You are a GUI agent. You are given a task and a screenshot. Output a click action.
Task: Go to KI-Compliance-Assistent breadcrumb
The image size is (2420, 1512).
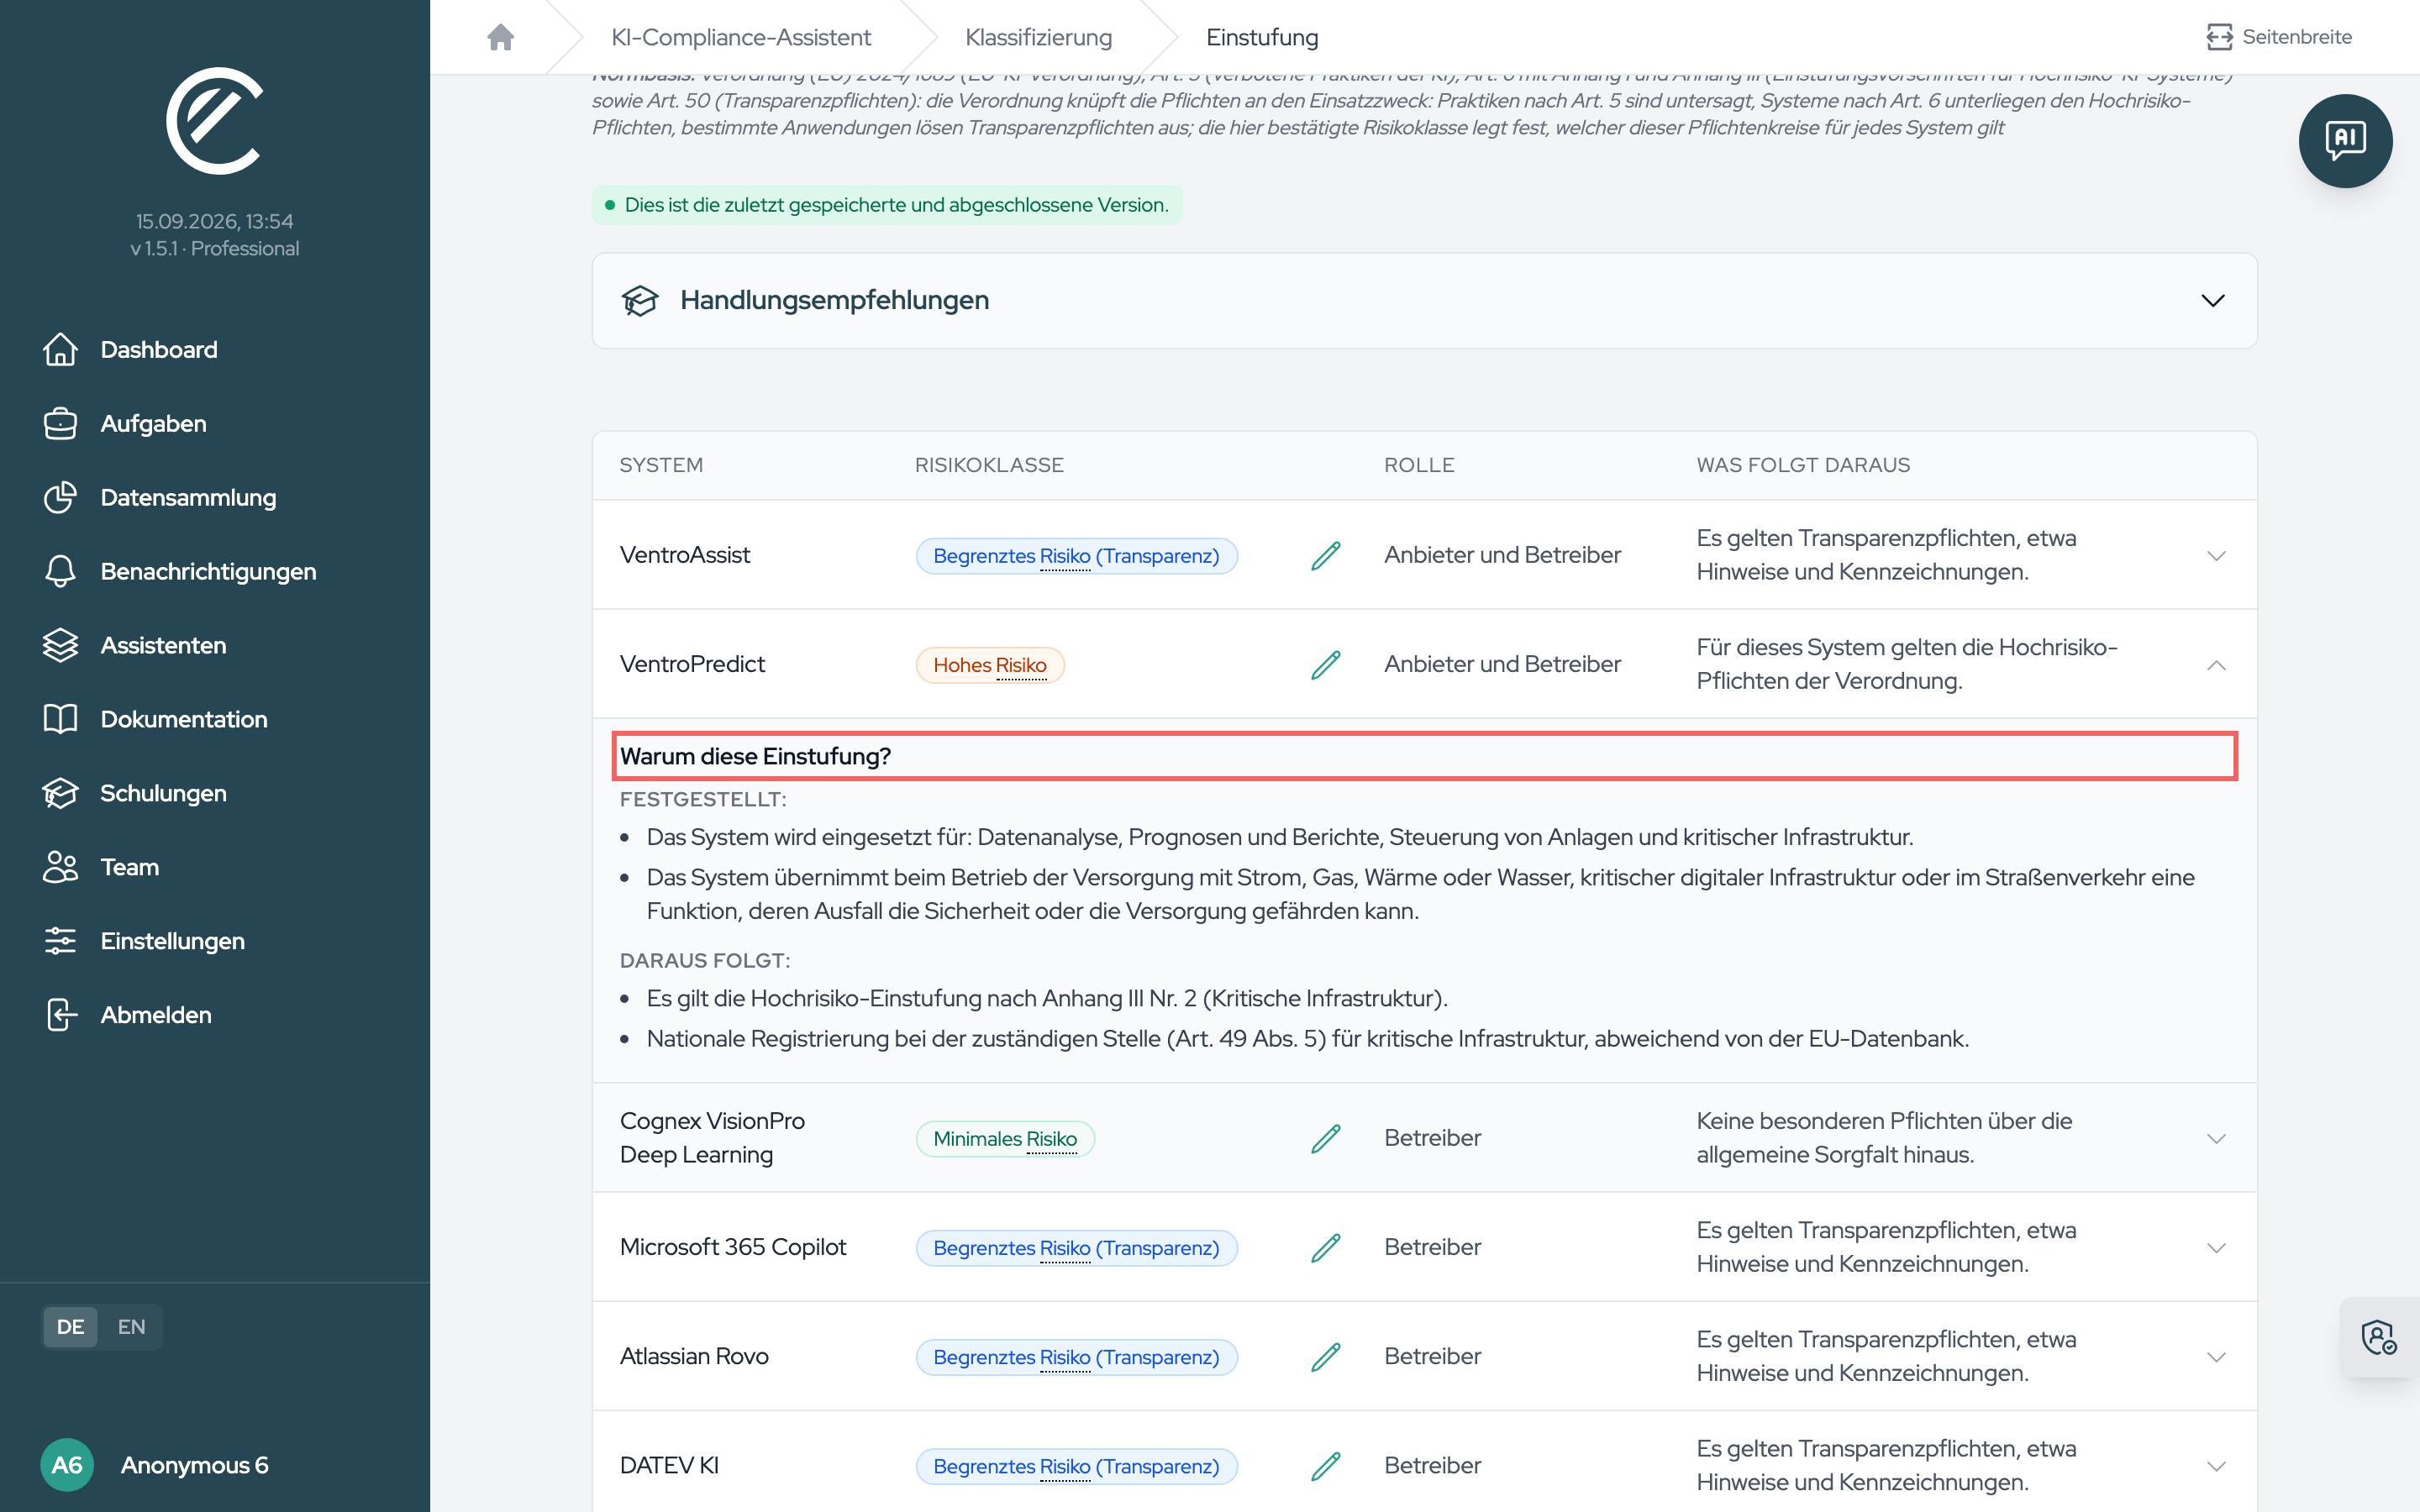[x=741, y=37]
